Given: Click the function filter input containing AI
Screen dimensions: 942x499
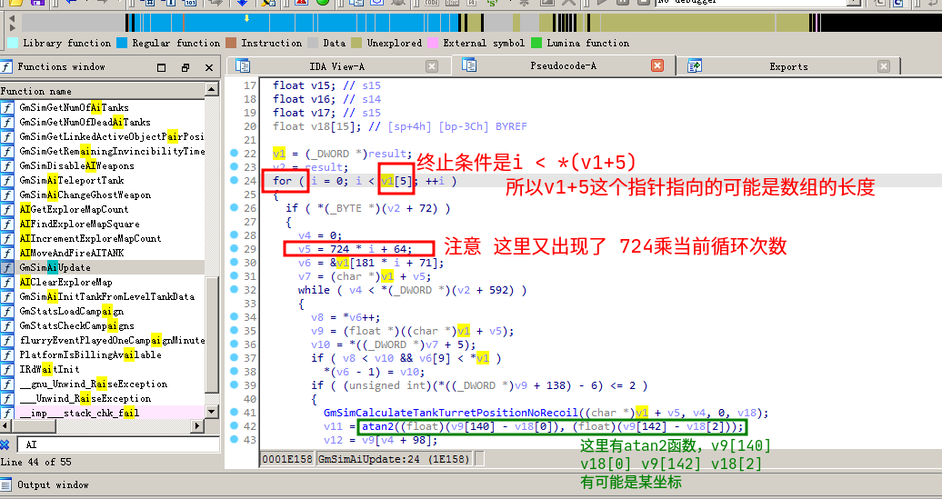Looking at the screenshot, I should click(118, 444).
